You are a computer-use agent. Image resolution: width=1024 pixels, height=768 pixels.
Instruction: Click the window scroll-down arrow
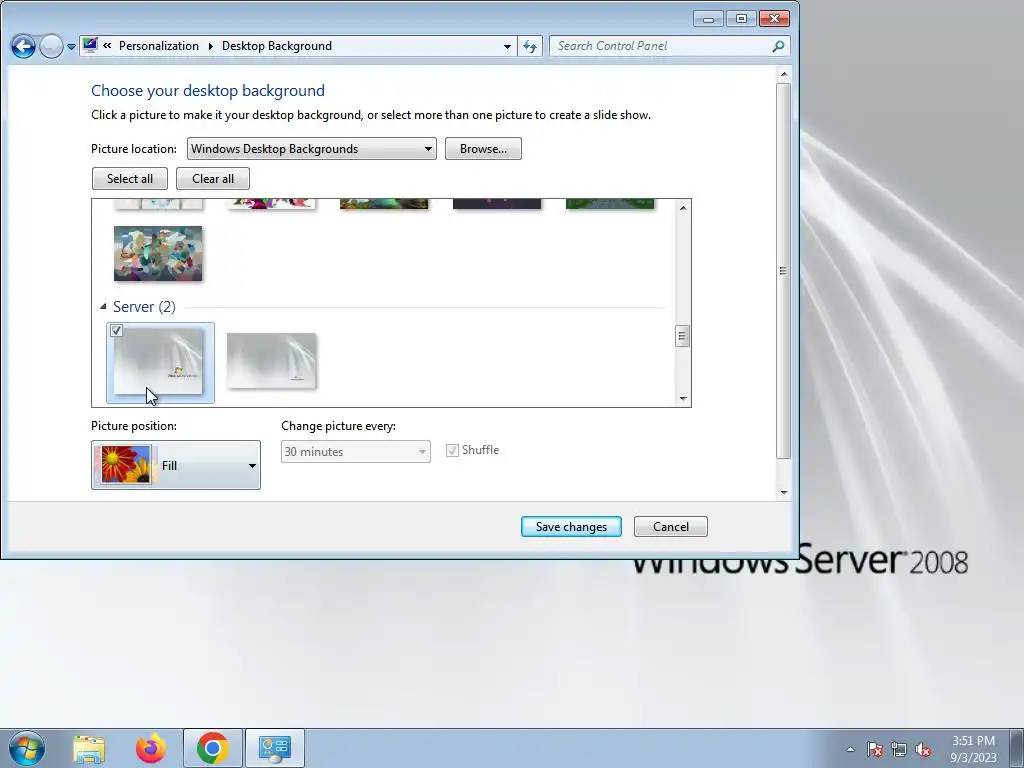(x=784, y=492)
